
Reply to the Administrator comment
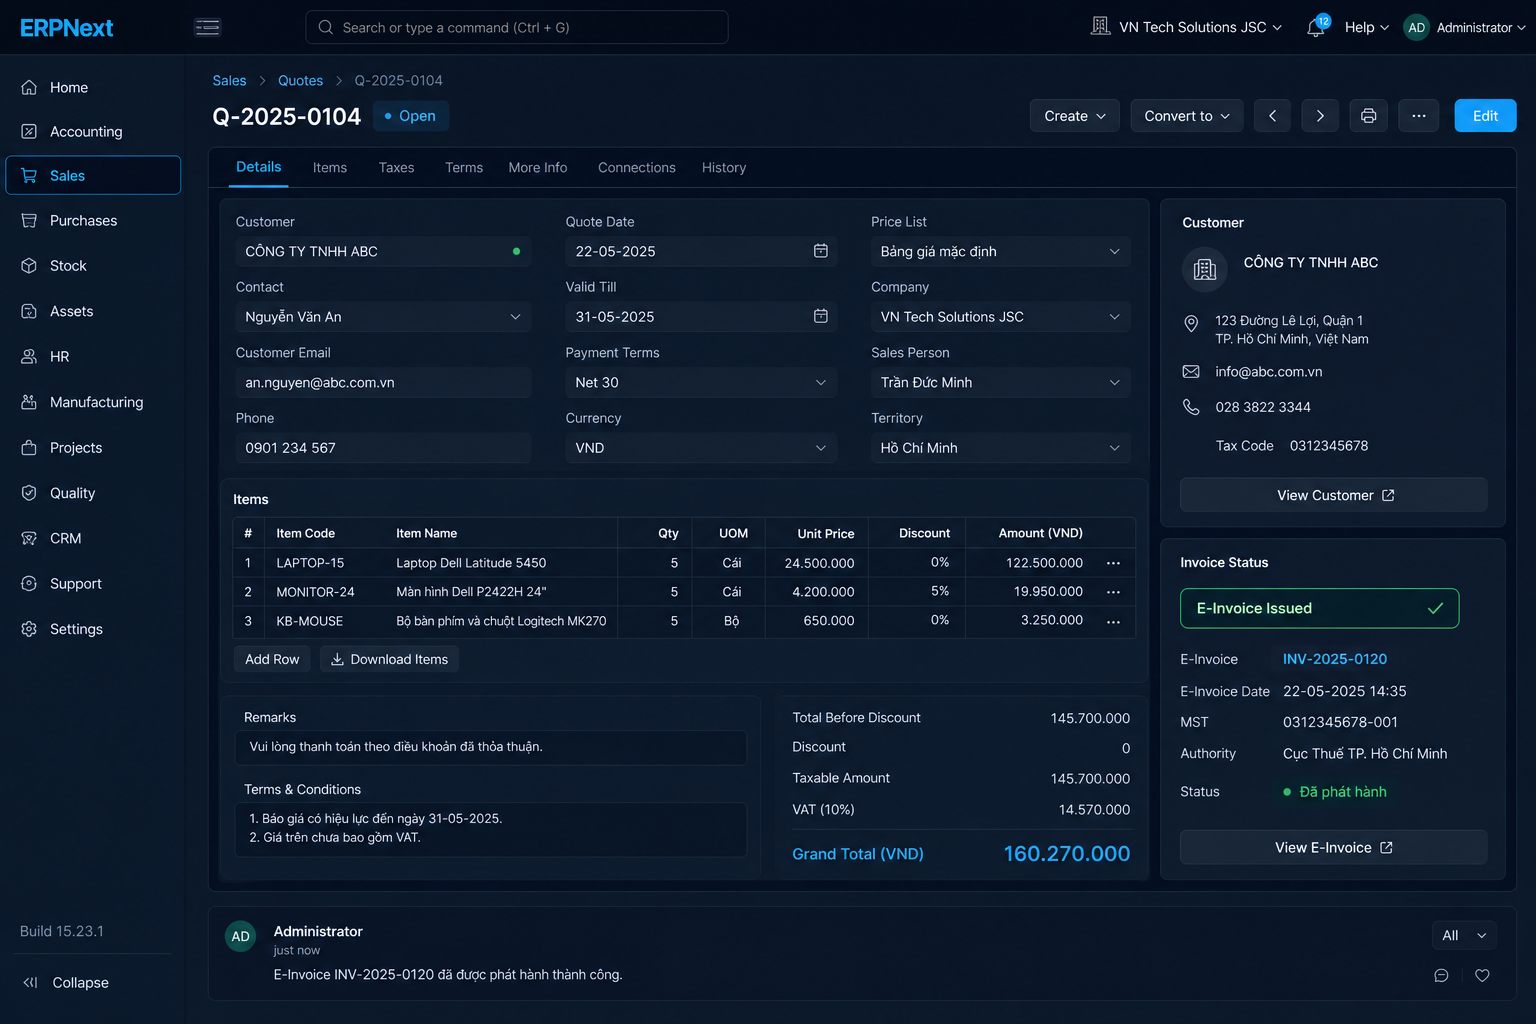pos(1441,975)
